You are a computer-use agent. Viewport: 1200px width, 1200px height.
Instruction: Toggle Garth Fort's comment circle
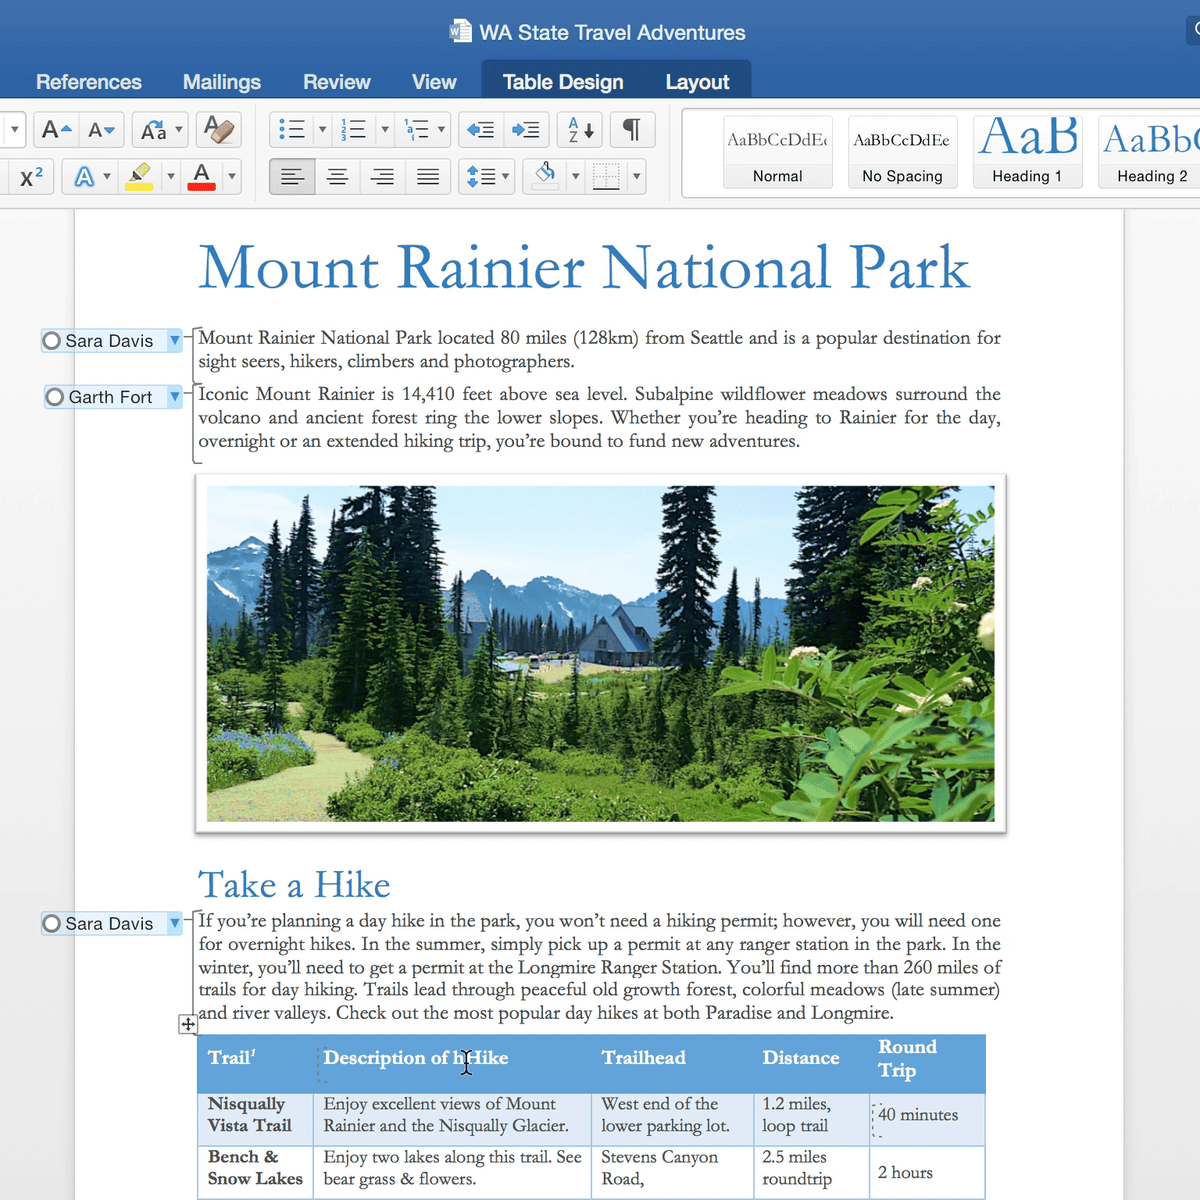55,397
